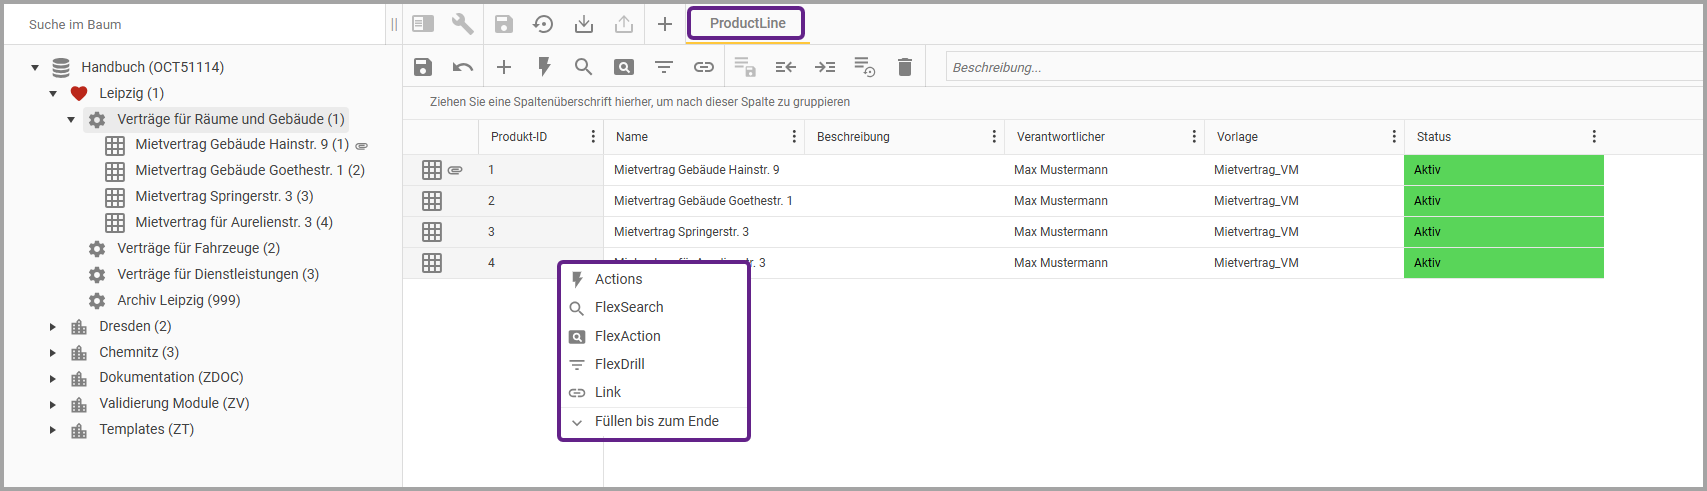Screen dimensions: 1707x491
Task: Click the circular restore history icon
Action: coord(543,24)
